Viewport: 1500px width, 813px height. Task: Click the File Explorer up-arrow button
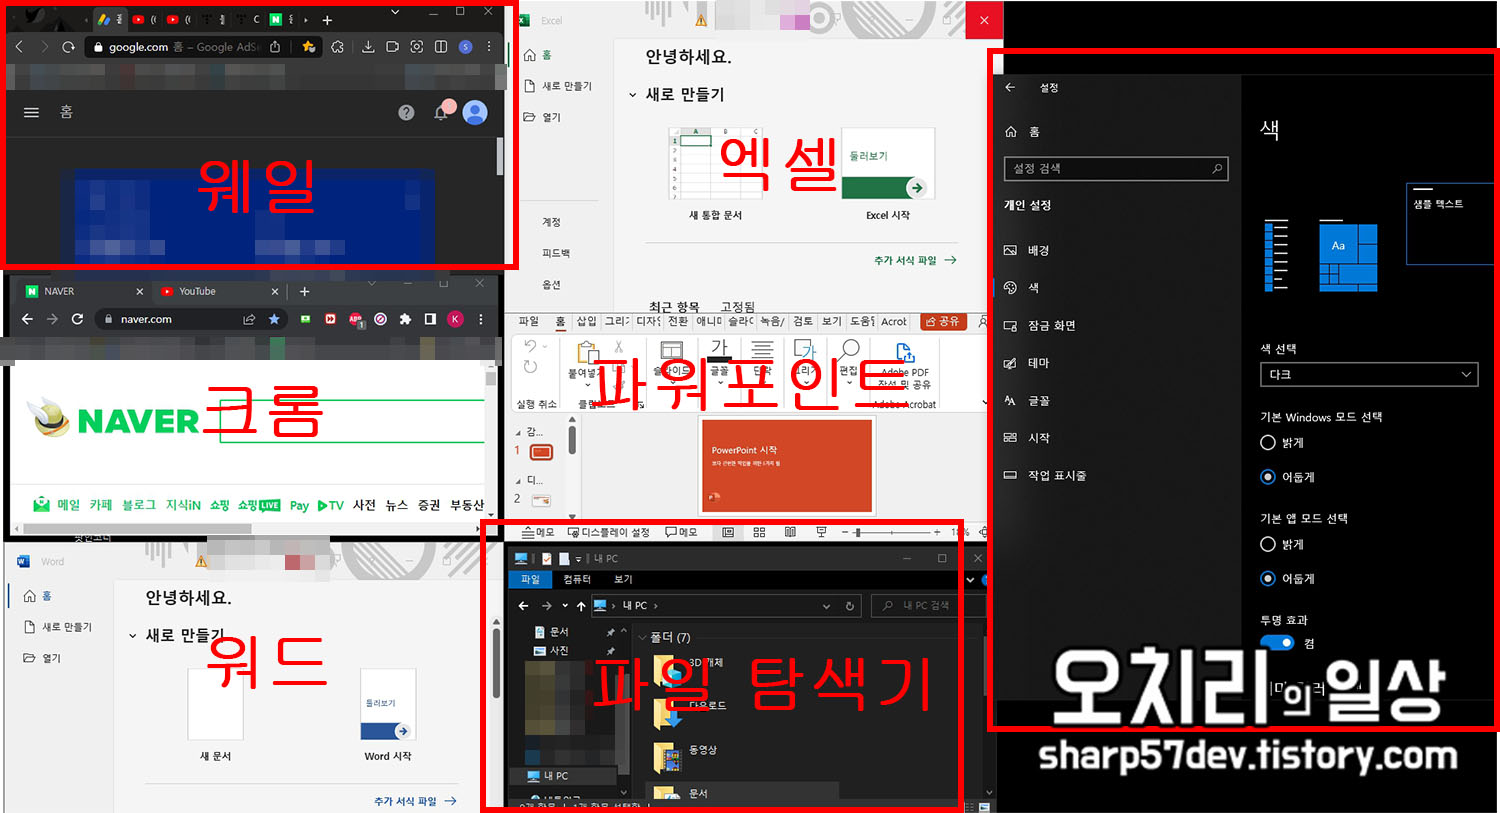[581, 606]
